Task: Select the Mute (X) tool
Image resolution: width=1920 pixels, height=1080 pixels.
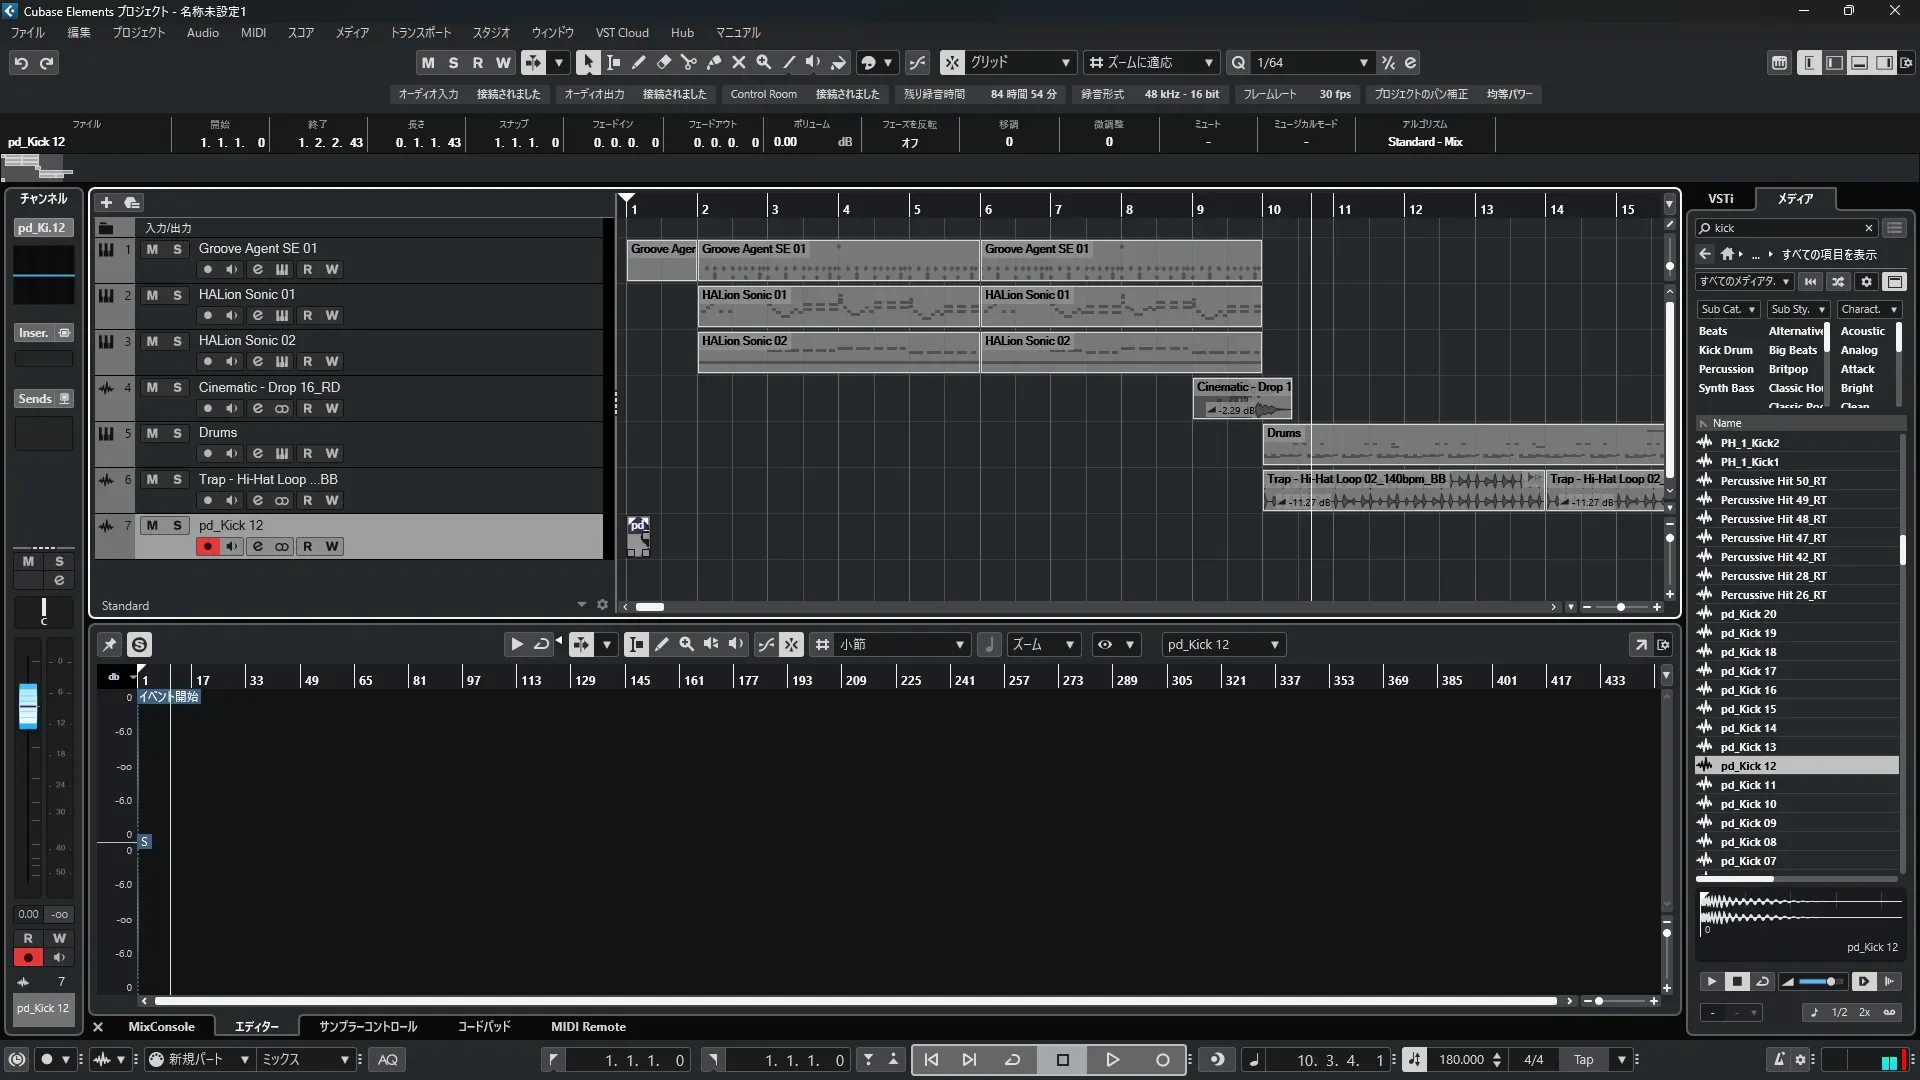Action: pyautogui.click(x=738, y=62)
